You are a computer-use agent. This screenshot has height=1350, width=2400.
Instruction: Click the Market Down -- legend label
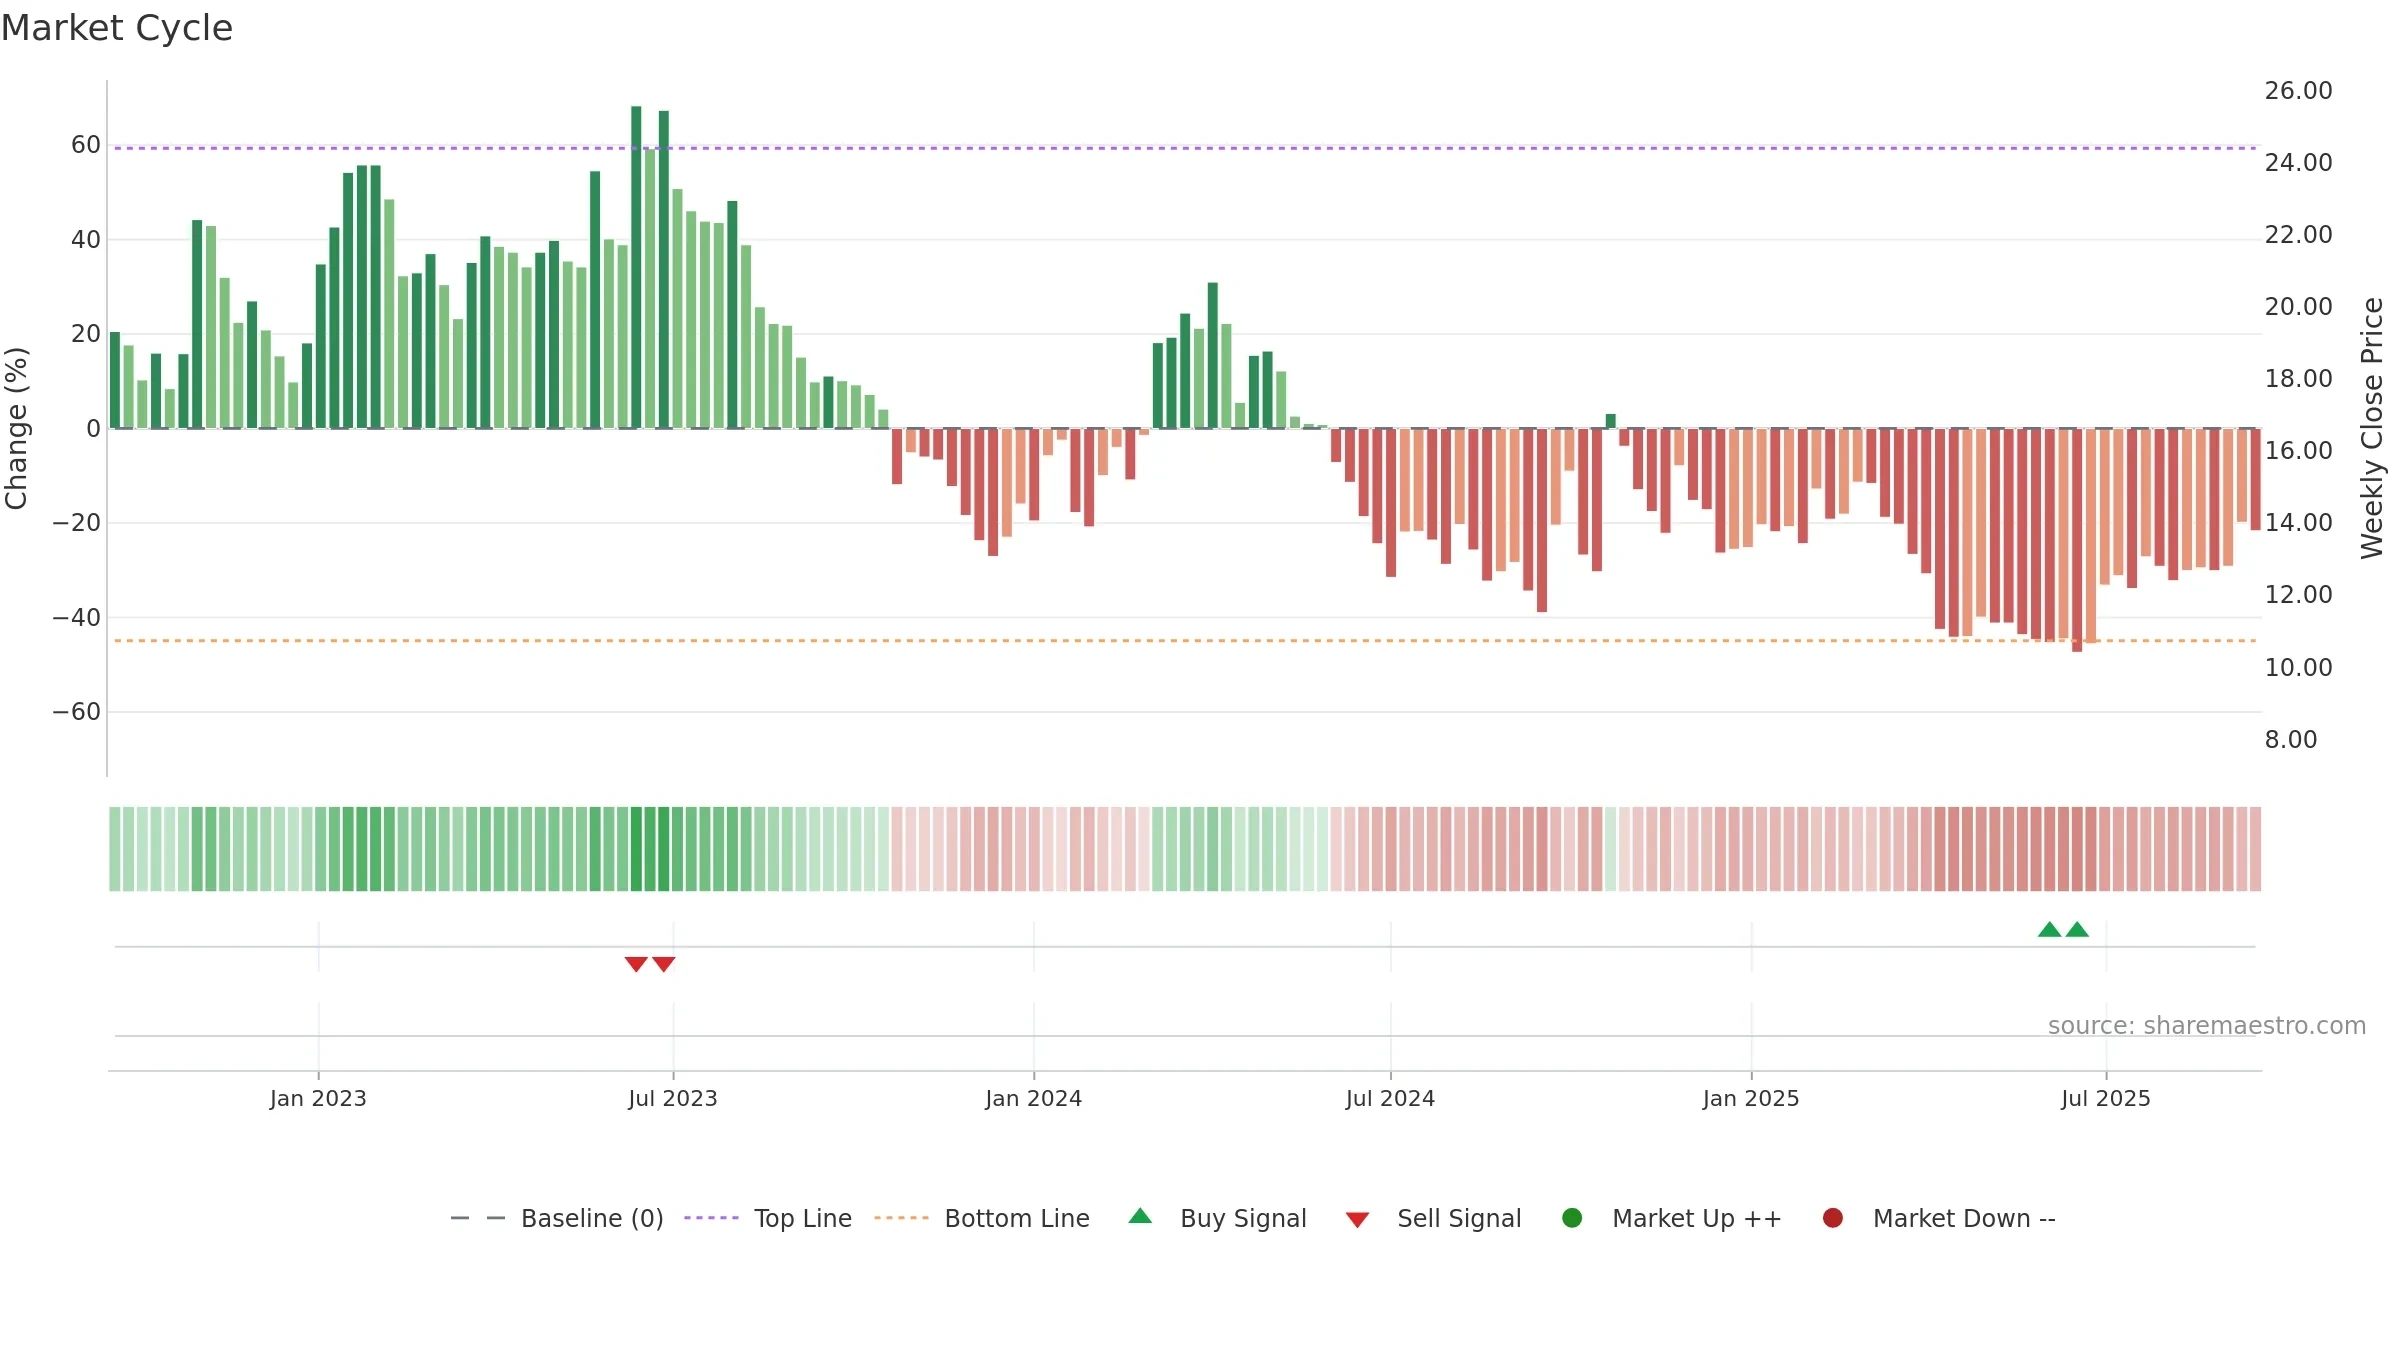[1964, 1218]
